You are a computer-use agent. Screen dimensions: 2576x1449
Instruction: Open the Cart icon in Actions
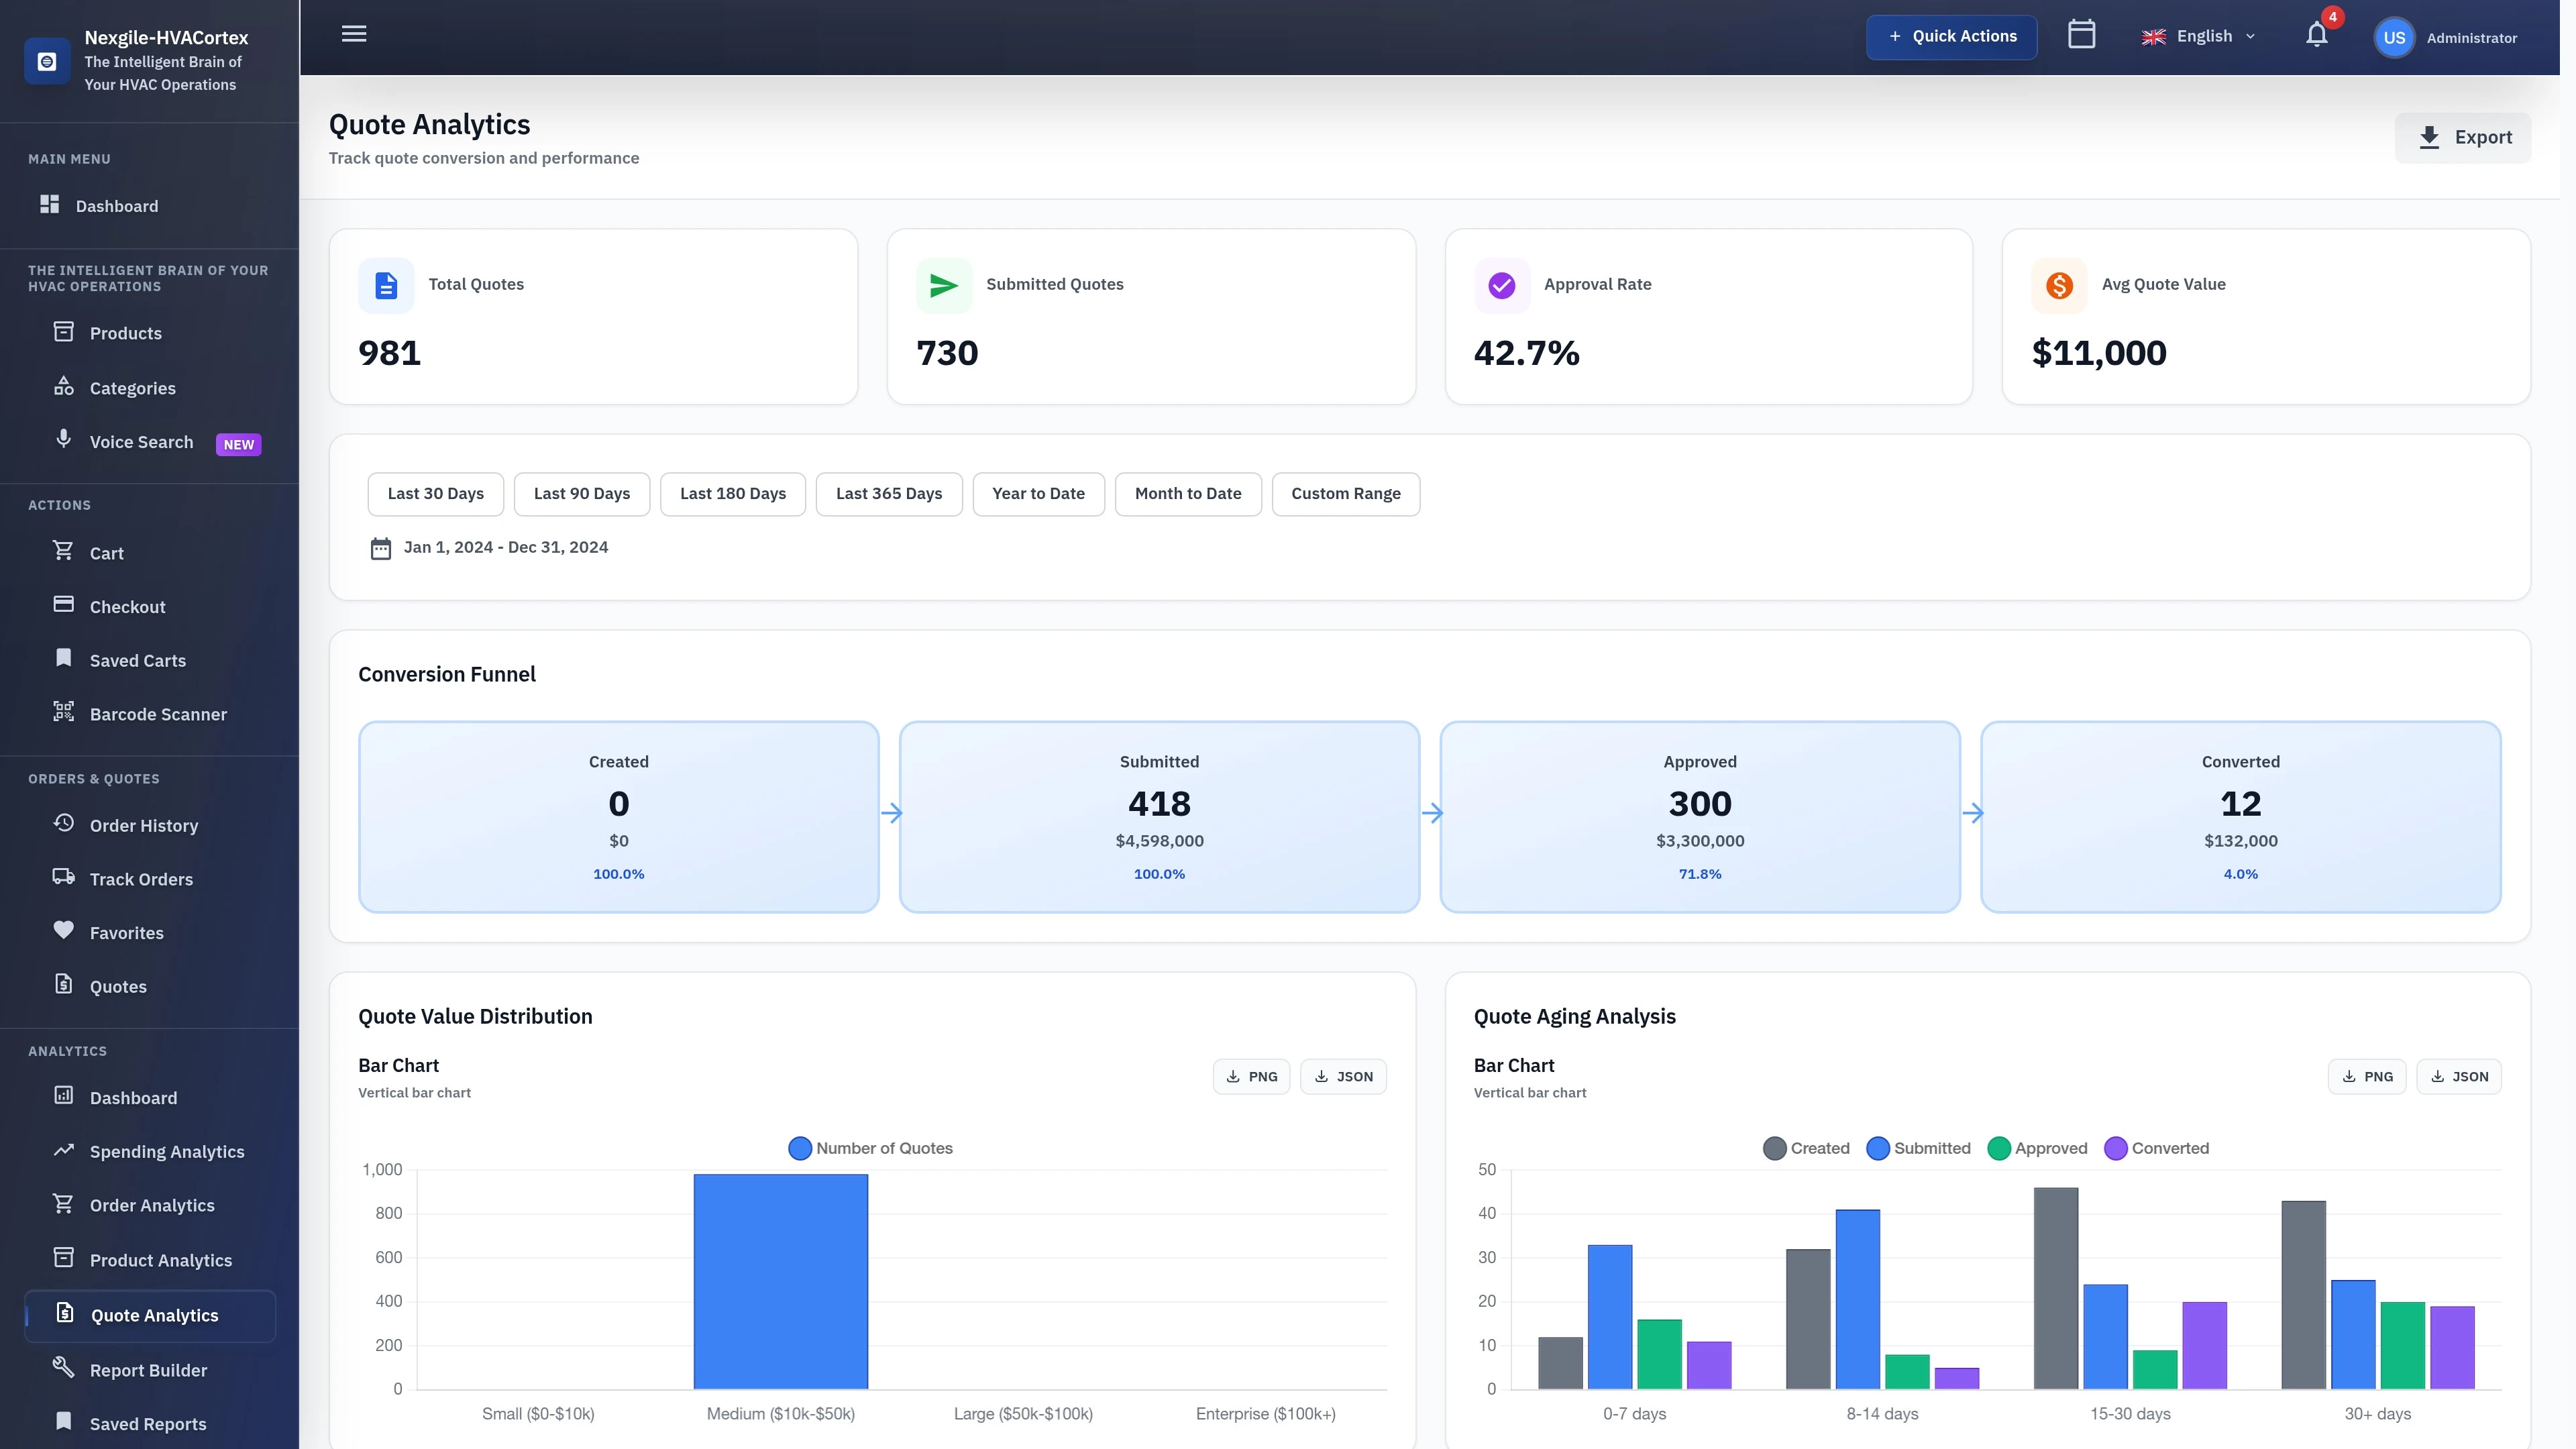pos(105,553)
